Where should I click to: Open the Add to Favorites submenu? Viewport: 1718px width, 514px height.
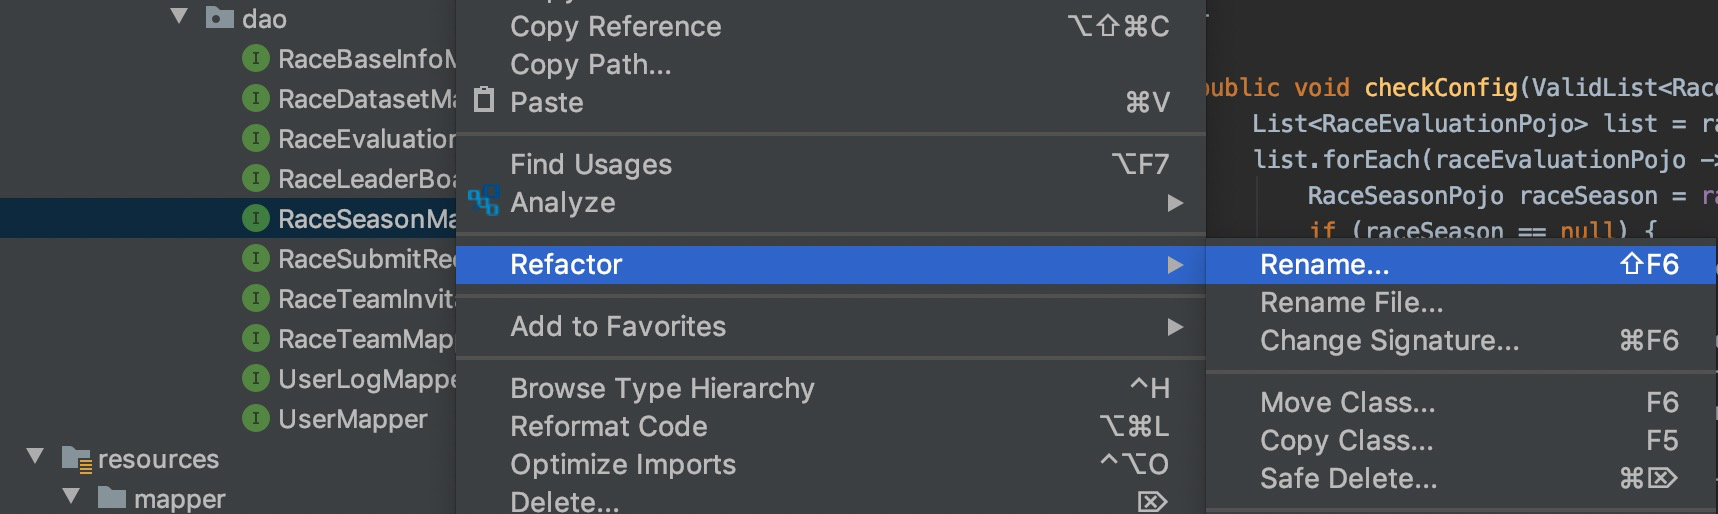point(618,326)
